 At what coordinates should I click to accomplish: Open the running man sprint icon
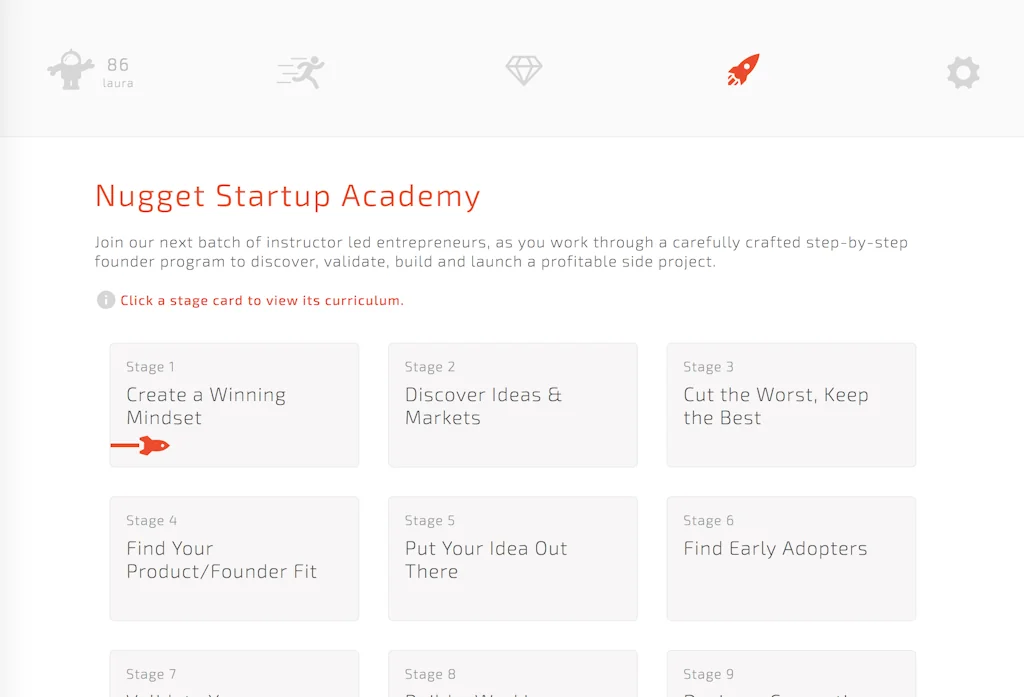301,71
